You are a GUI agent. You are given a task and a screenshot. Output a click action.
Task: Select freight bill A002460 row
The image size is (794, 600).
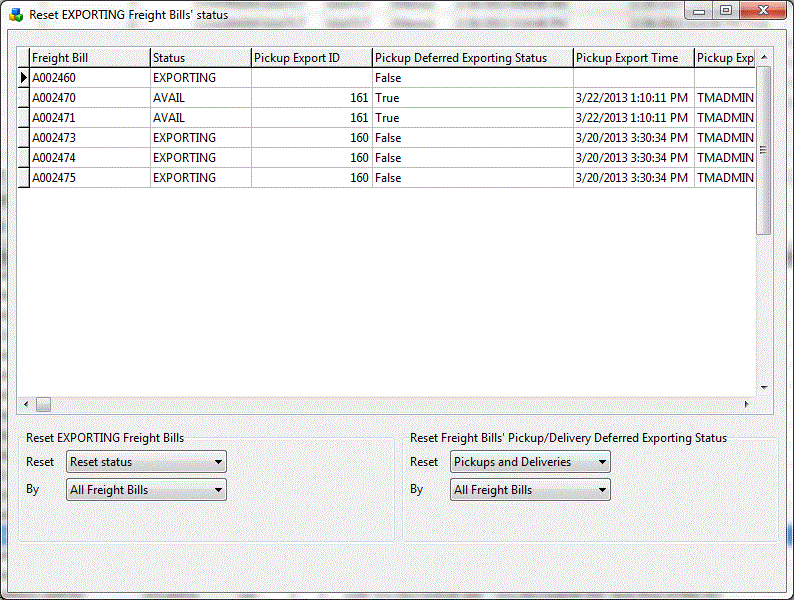pos(89,78)
